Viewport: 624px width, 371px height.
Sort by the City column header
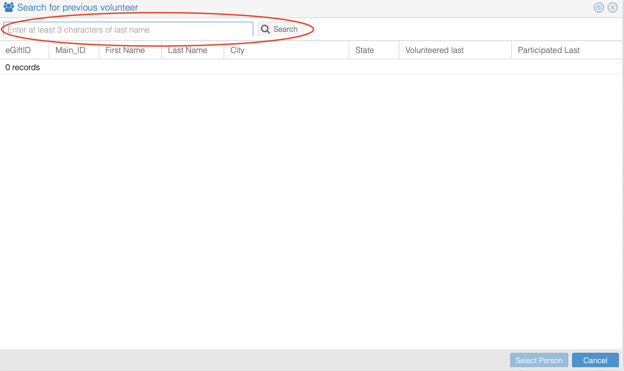pos(287,50)
